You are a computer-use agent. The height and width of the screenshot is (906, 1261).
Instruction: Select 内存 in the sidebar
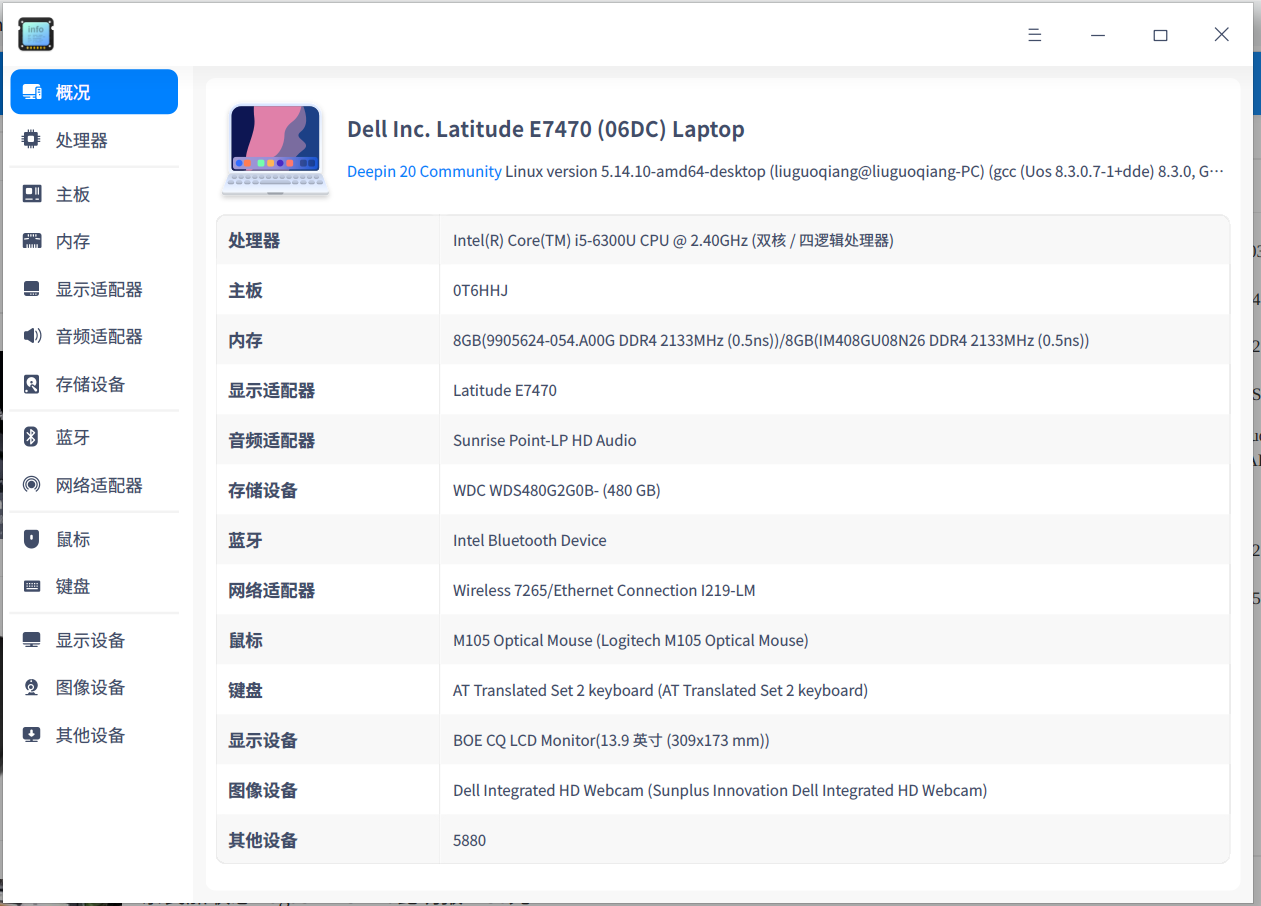pos(94,241)
